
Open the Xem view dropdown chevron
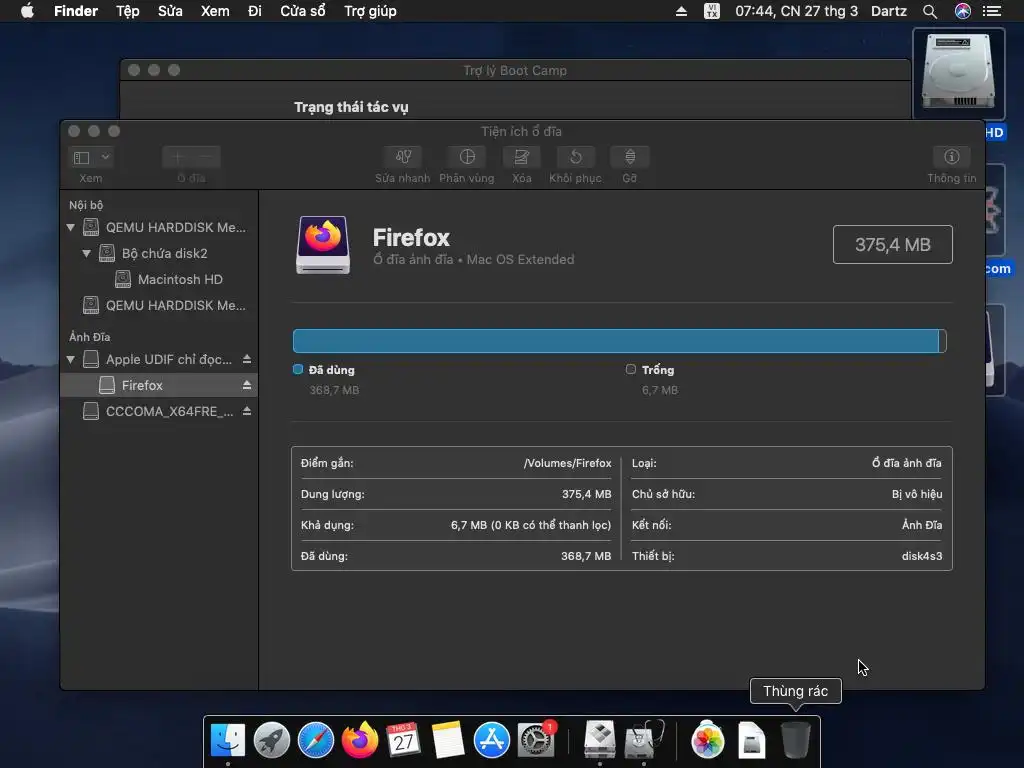pyautogui.click(x=105, y=157)
